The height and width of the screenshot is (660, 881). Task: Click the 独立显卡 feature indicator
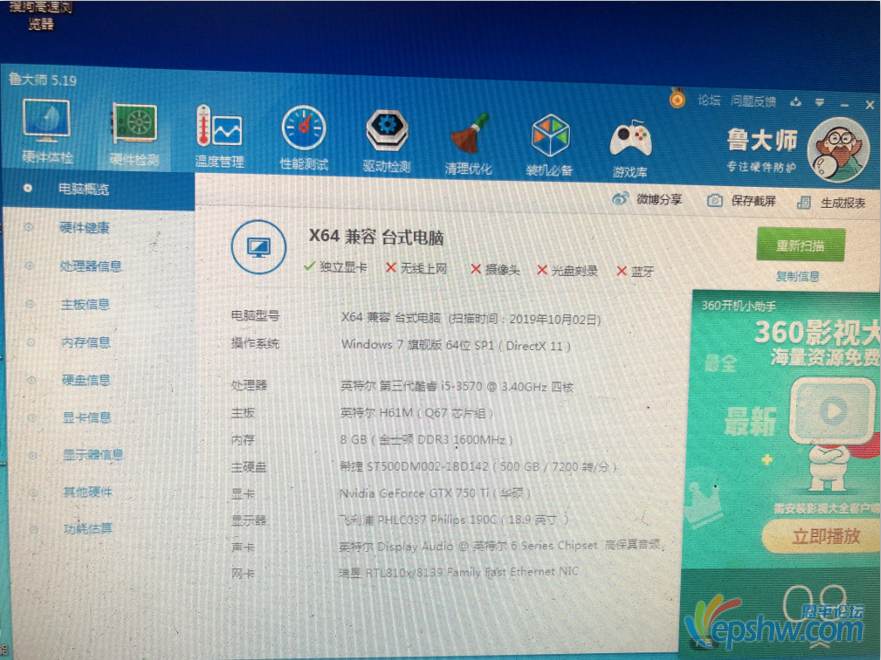[335, 267]
